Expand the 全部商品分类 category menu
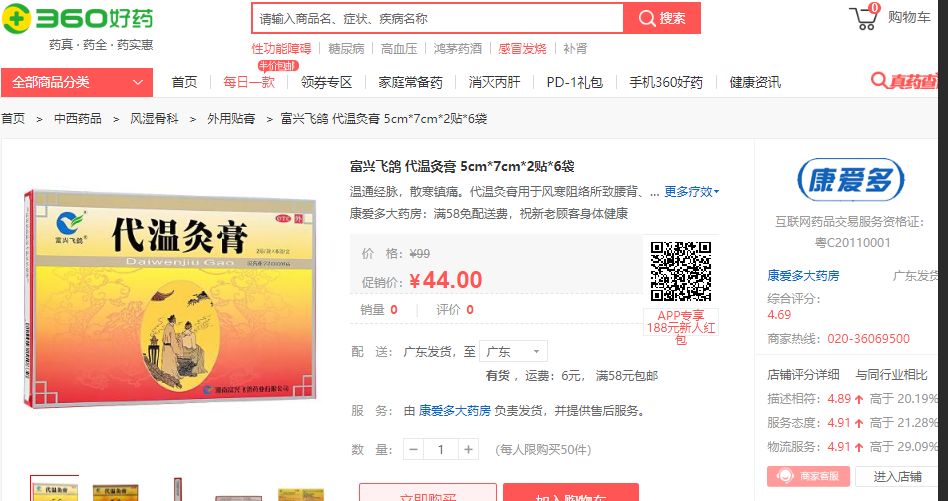Viewport: 948px width, 501px height. 77,82
